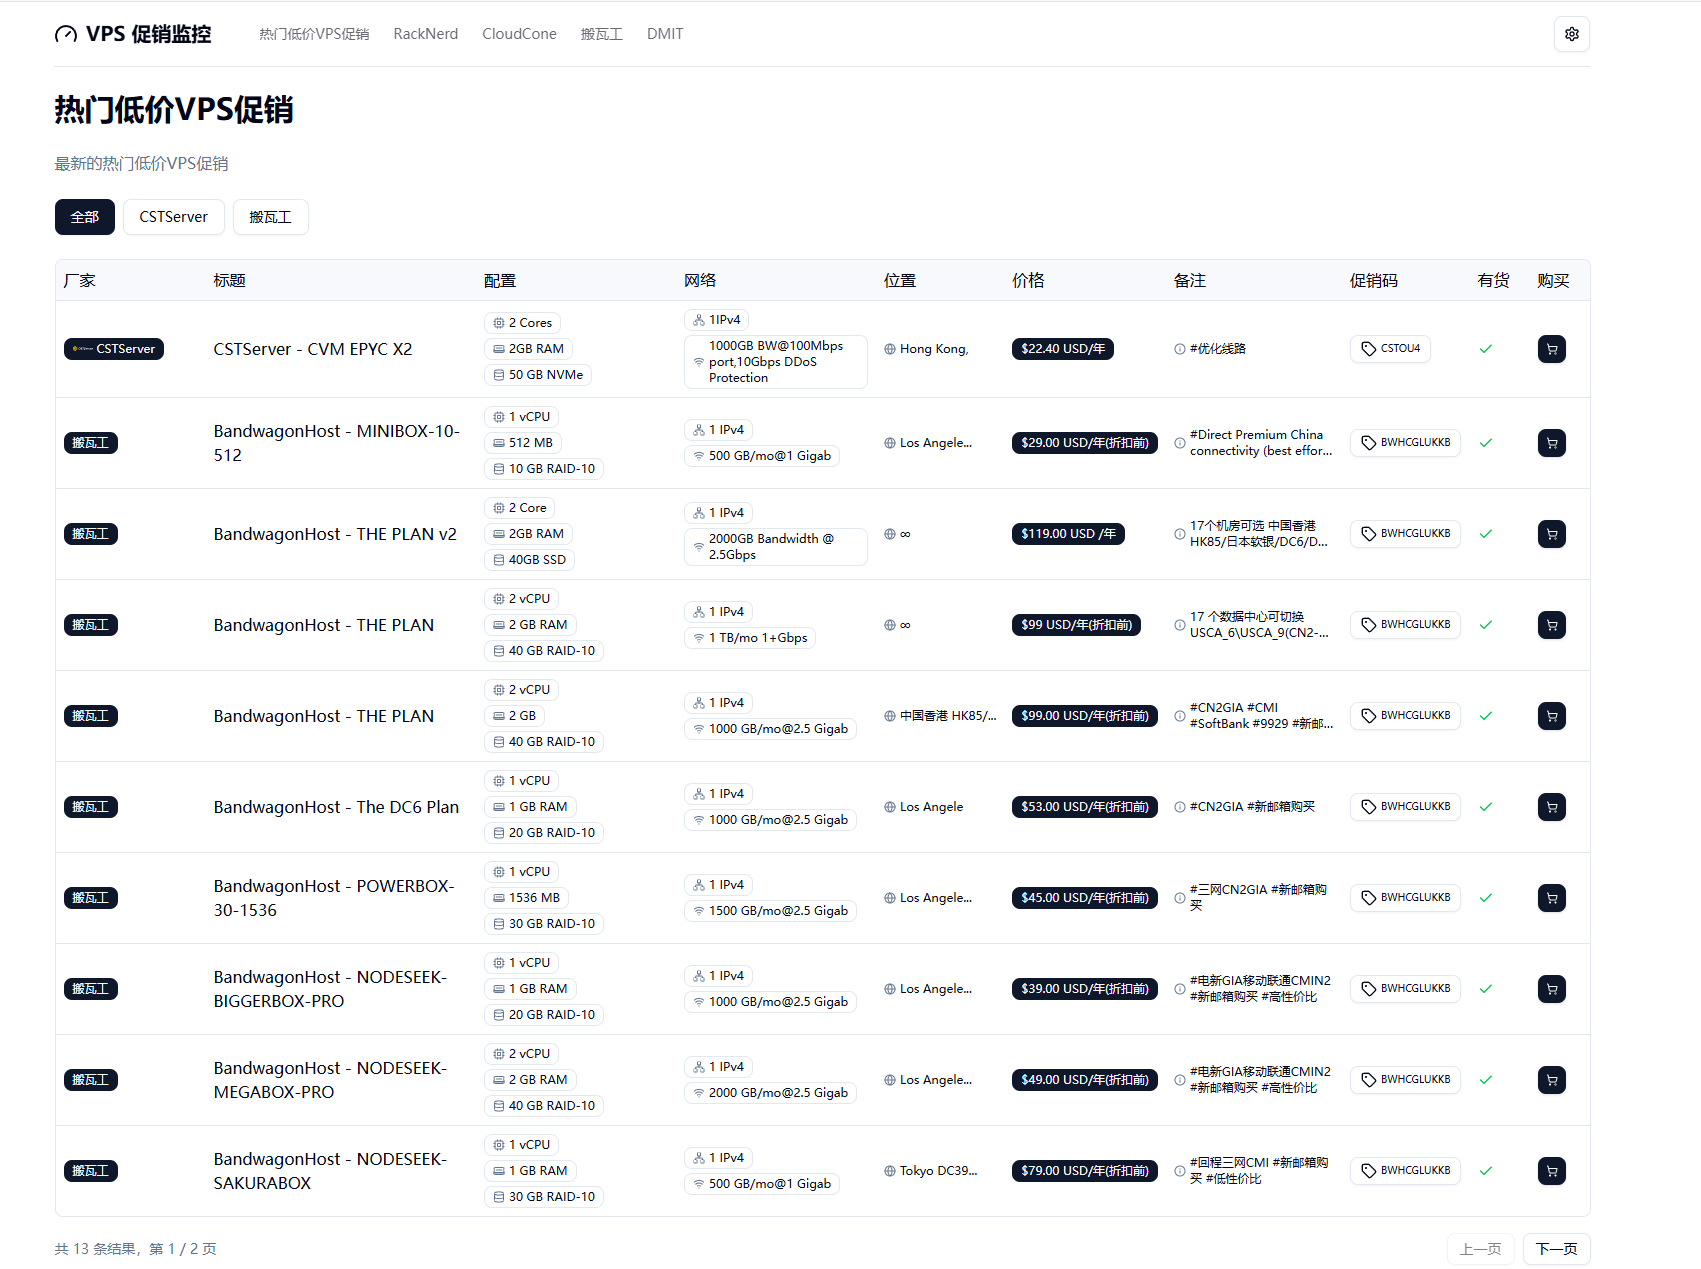Screen dimensions: 1701x1269
Task: Click cart icon for NODESEEK-SAKURABOX row
Action: click(1552, 1171)
